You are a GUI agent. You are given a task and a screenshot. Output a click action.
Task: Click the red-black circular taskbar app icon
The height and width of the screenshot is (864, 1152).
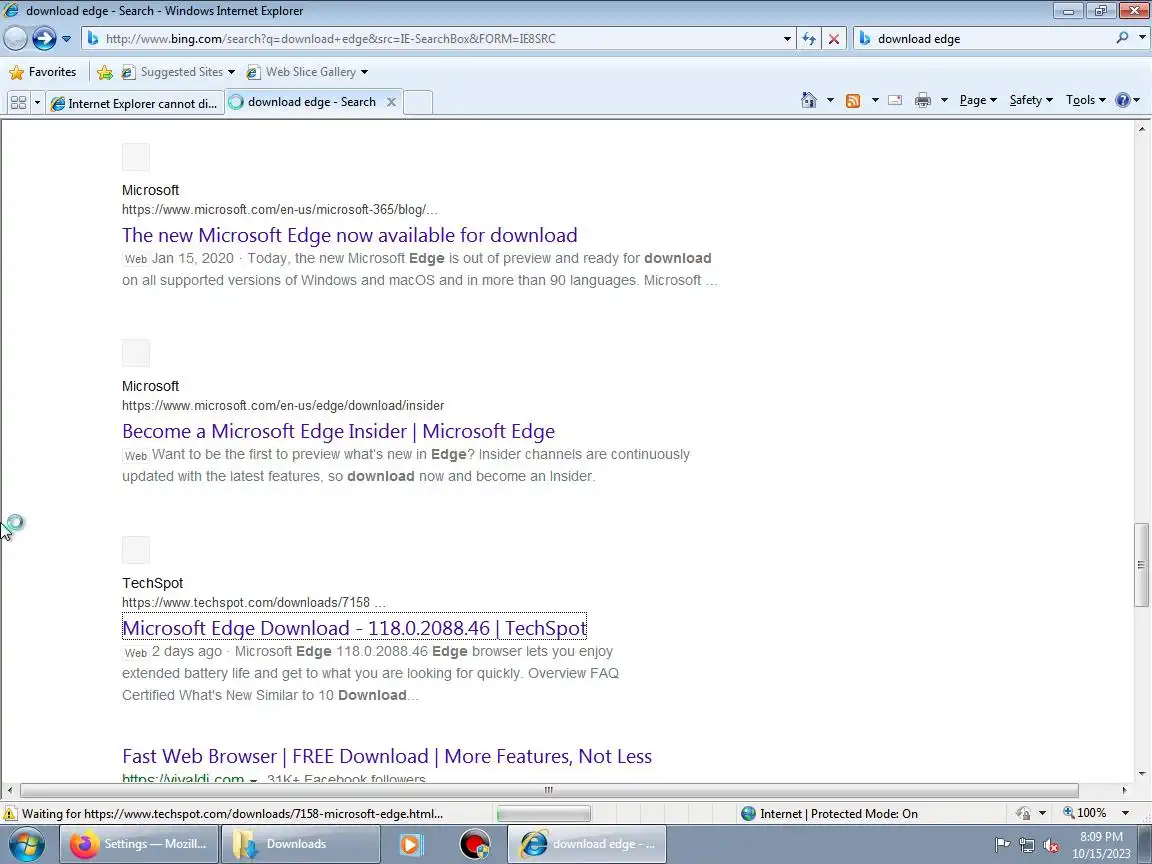(475, 844)
